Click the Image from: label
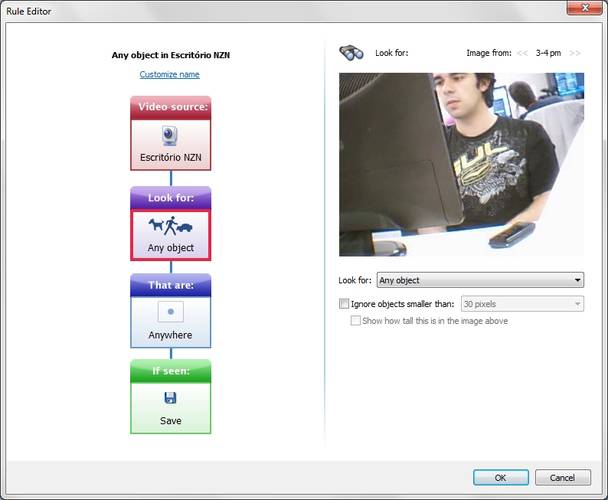This screenshot has height=500, width=608. coord(489,53)
